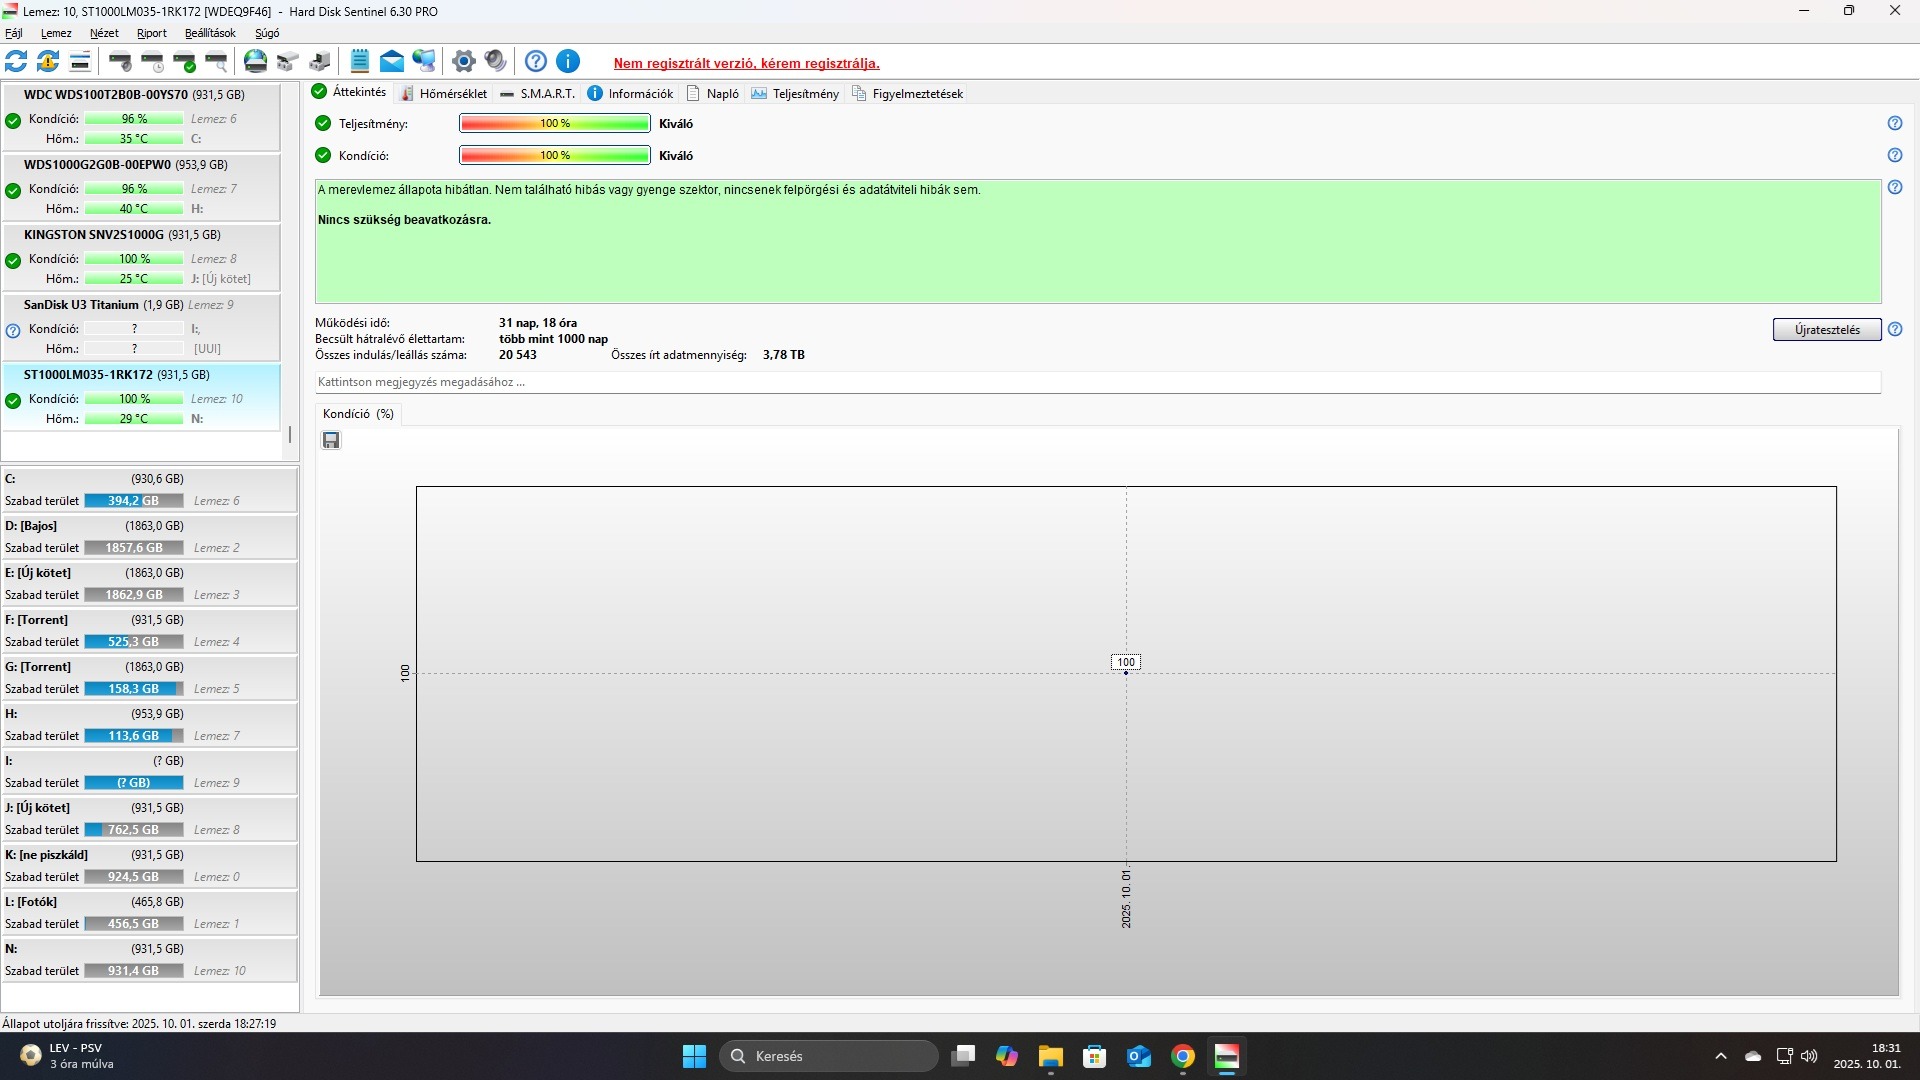Open the notepad report toolbar icon
This screenshot has height=1080, width=1920.
360,62
